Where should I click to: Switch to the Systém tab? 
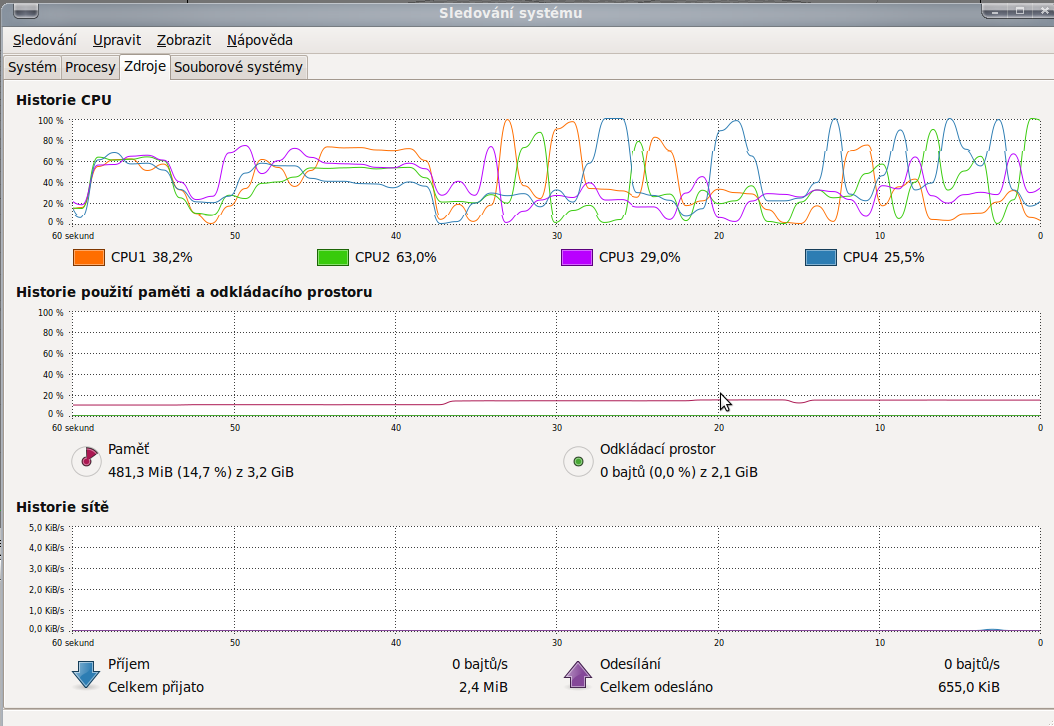pyautogui.click(x=32, y=67)
